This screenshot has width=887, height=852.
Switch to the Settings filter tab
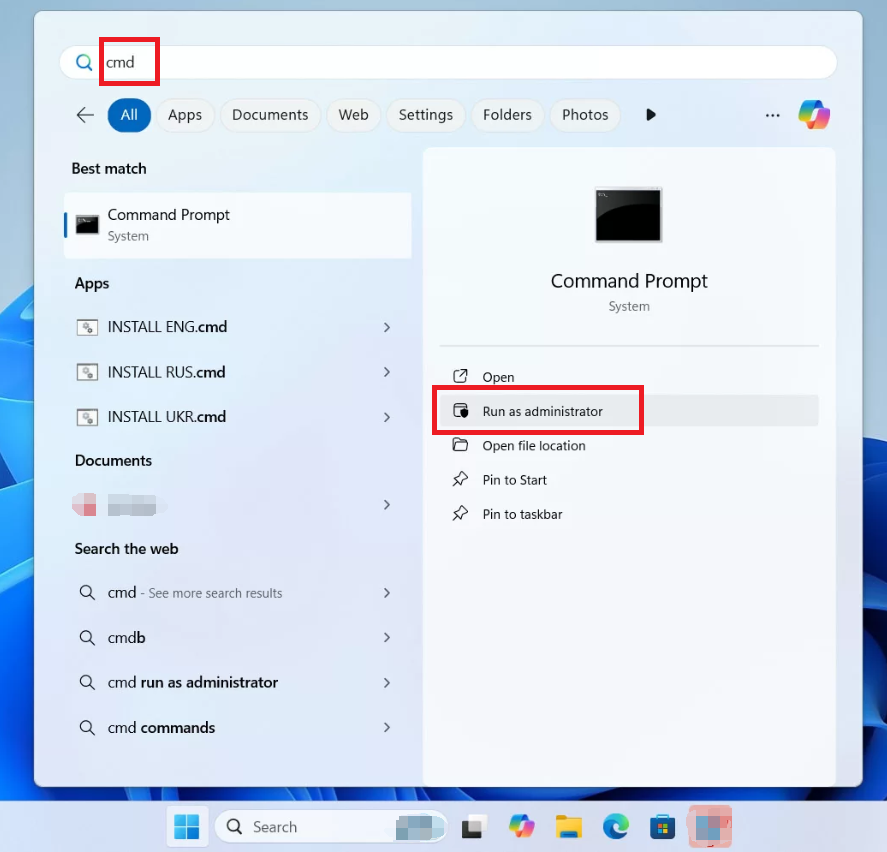click(425, 115)
